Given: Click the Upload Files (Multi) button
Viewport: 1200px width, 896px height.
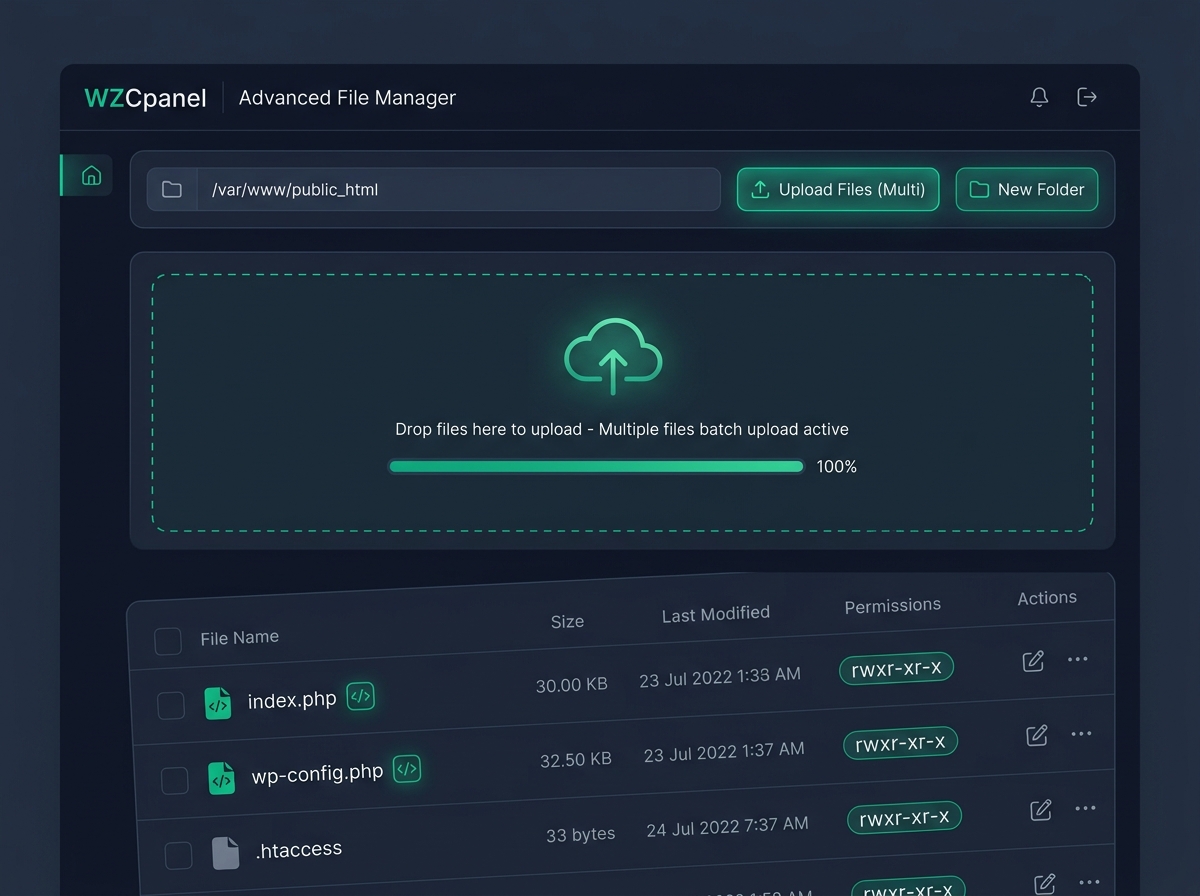Looking at the screenshot, I should [x=838, y=189].
